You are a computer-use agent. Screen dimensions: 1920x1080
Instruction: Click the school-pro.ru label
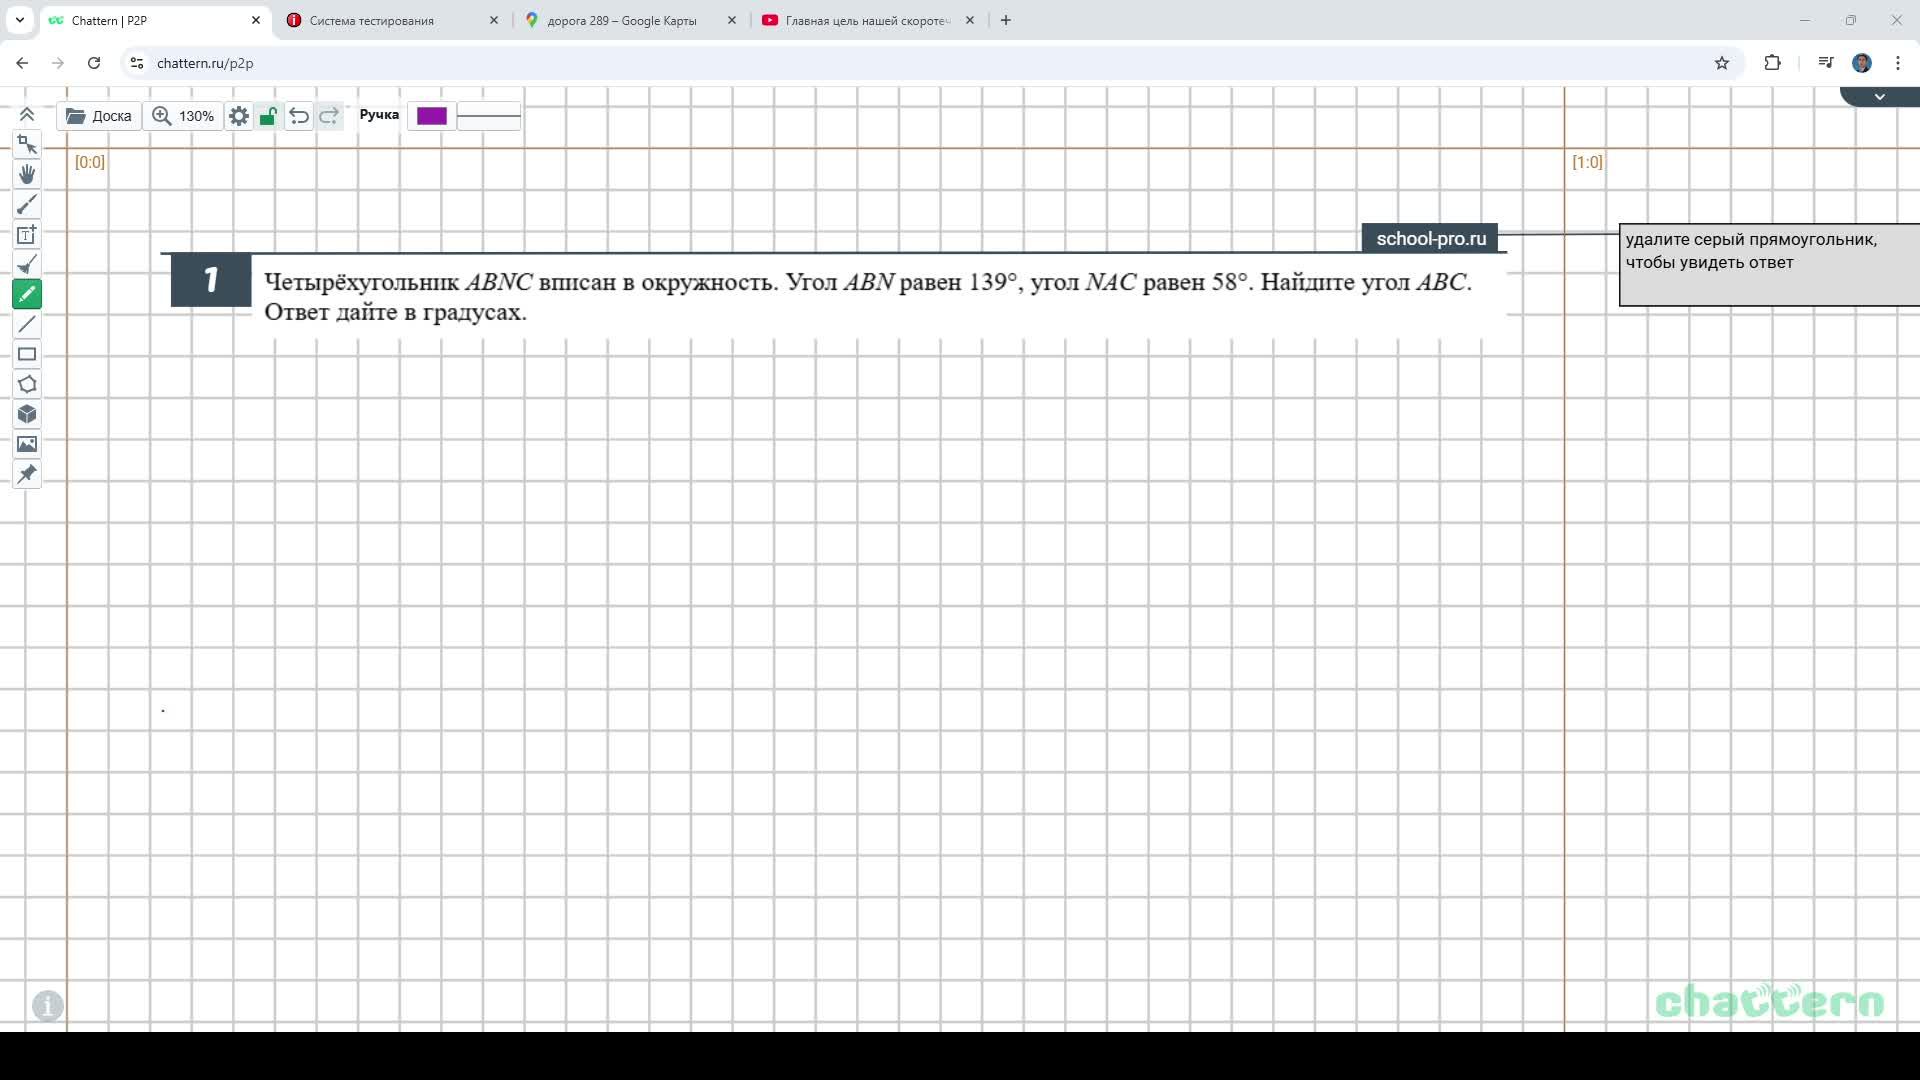[x=1430, y=238]
